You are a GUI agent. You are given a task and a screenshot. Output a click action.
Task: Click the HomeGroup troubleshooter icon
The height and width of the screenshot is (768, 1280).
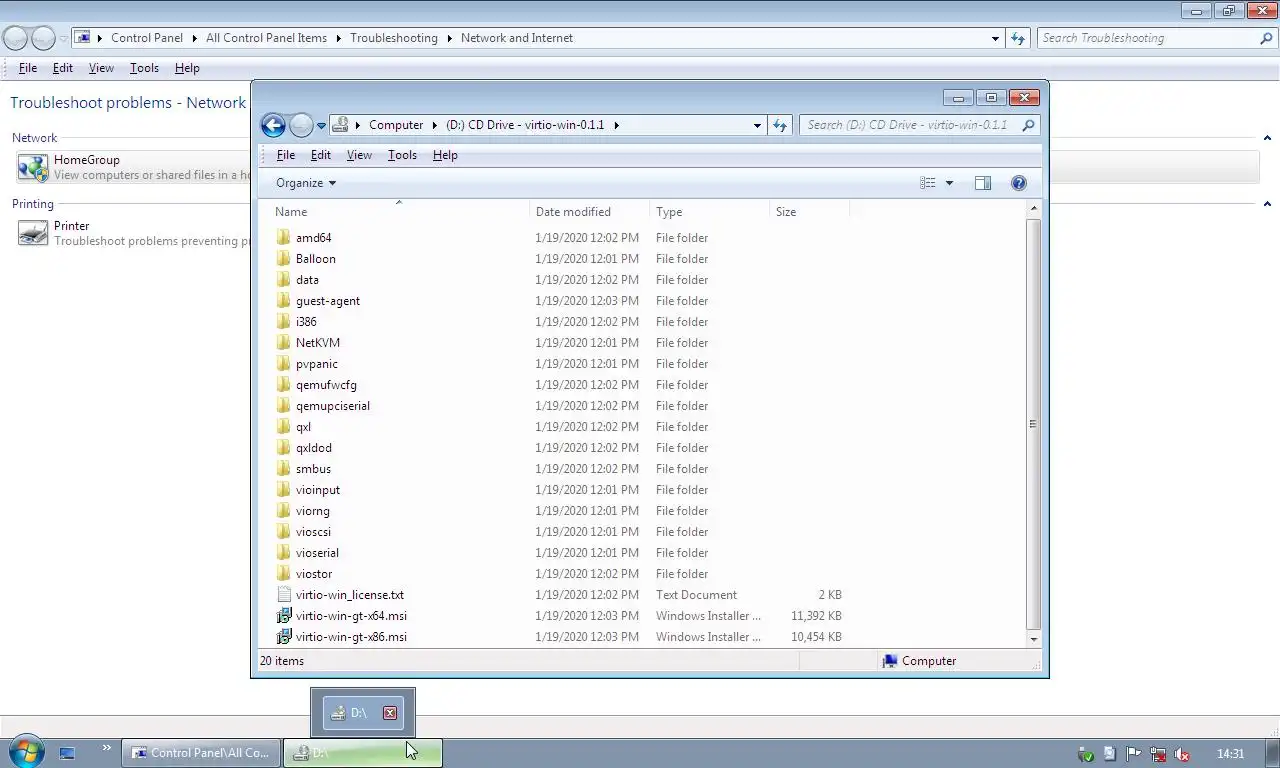[33, 167]
